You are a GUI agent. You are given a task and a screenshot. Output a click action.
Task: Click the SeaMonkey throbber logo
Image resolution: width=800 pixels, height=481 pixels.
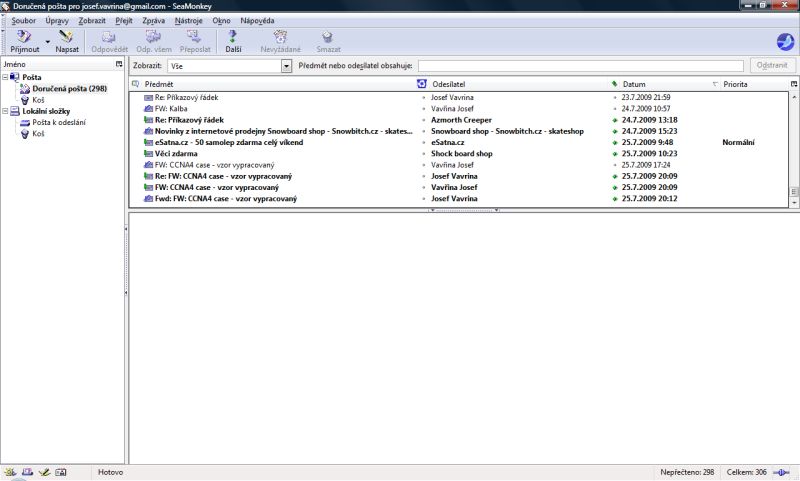[x=785, y=41]
